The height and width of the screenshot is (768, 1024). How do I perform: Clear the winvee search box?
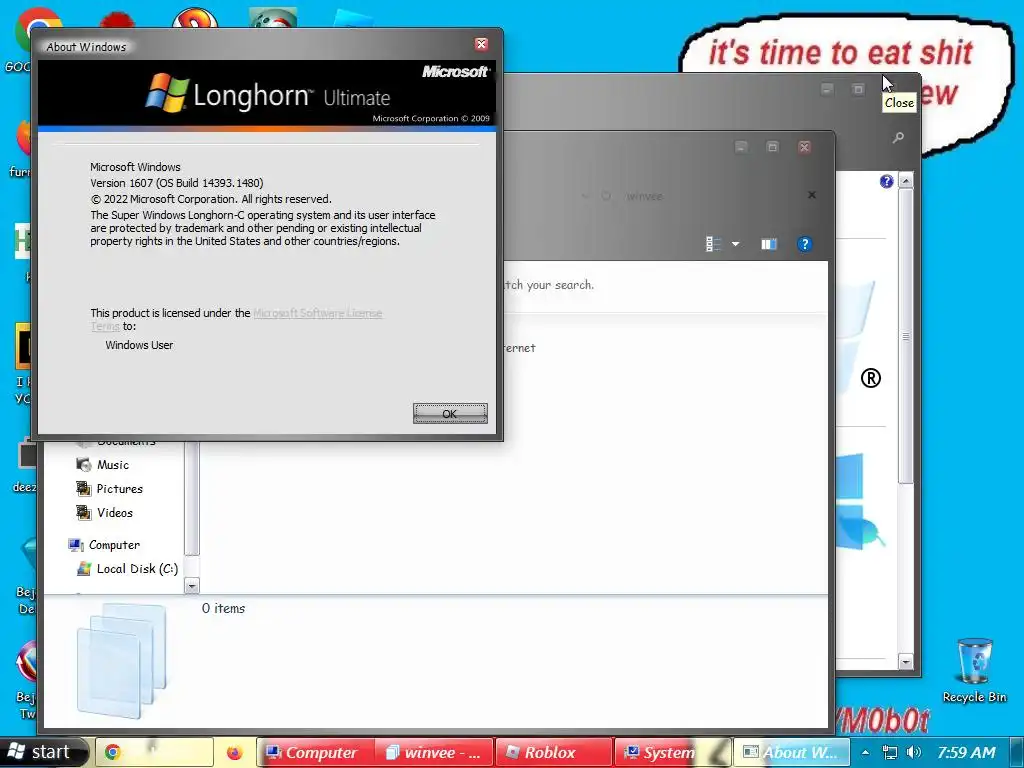tap(812, 195)
